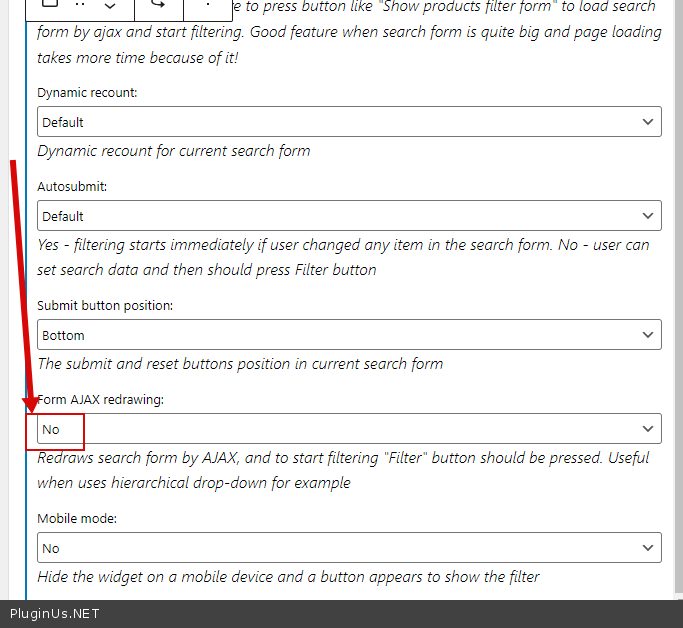The image size is (683, 628).
Task: Move block down with the chevron arrow
Action: (x=110, y=6)
